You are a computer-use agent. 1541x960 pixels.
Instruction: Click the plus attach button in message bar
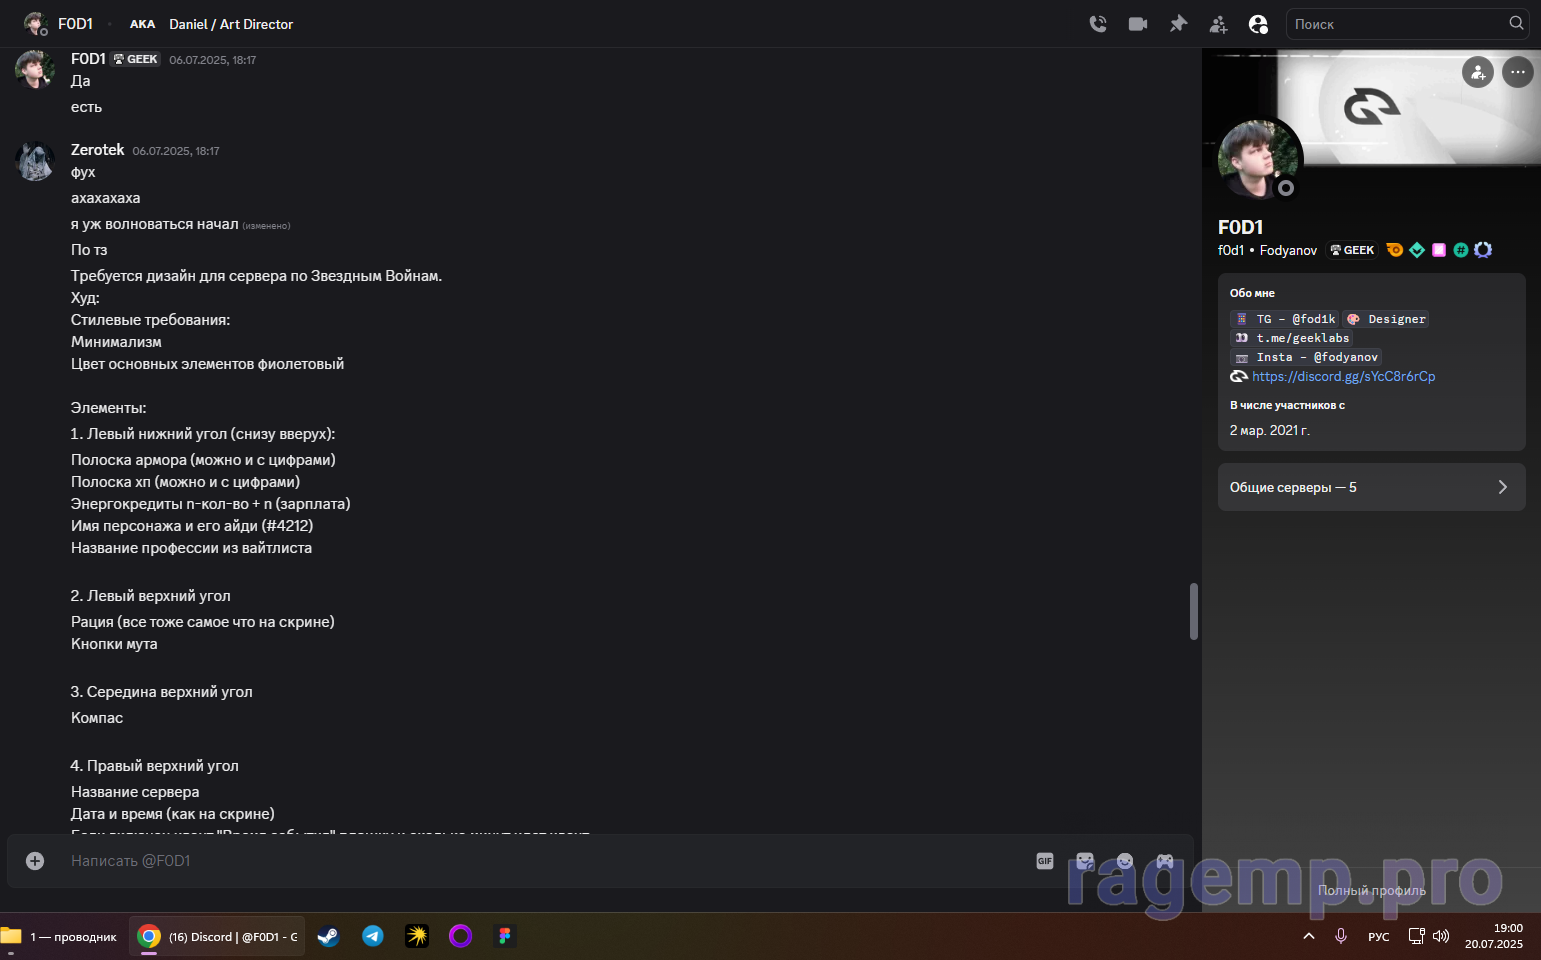35,861
